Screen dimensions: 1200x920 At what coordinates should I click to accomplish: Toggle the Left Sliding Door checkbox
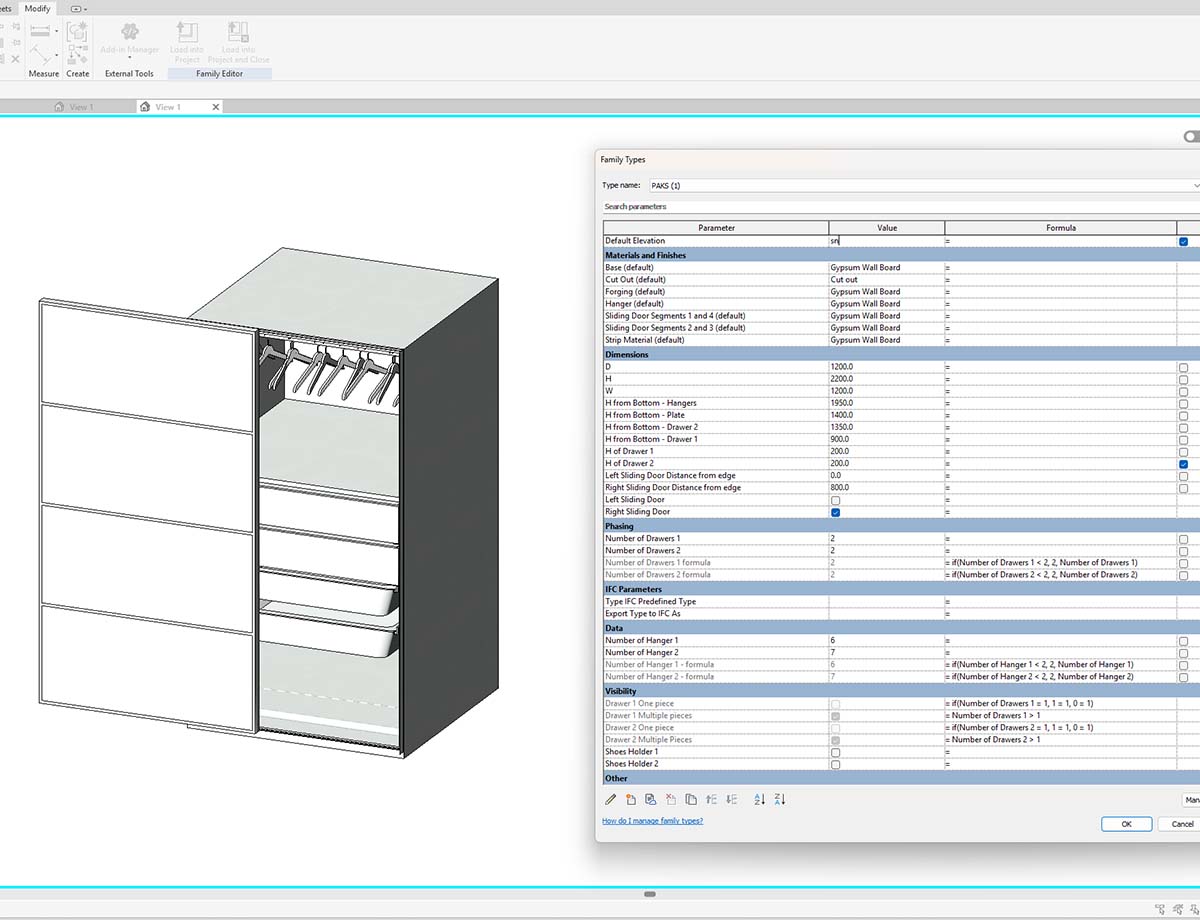click(836, 500)
